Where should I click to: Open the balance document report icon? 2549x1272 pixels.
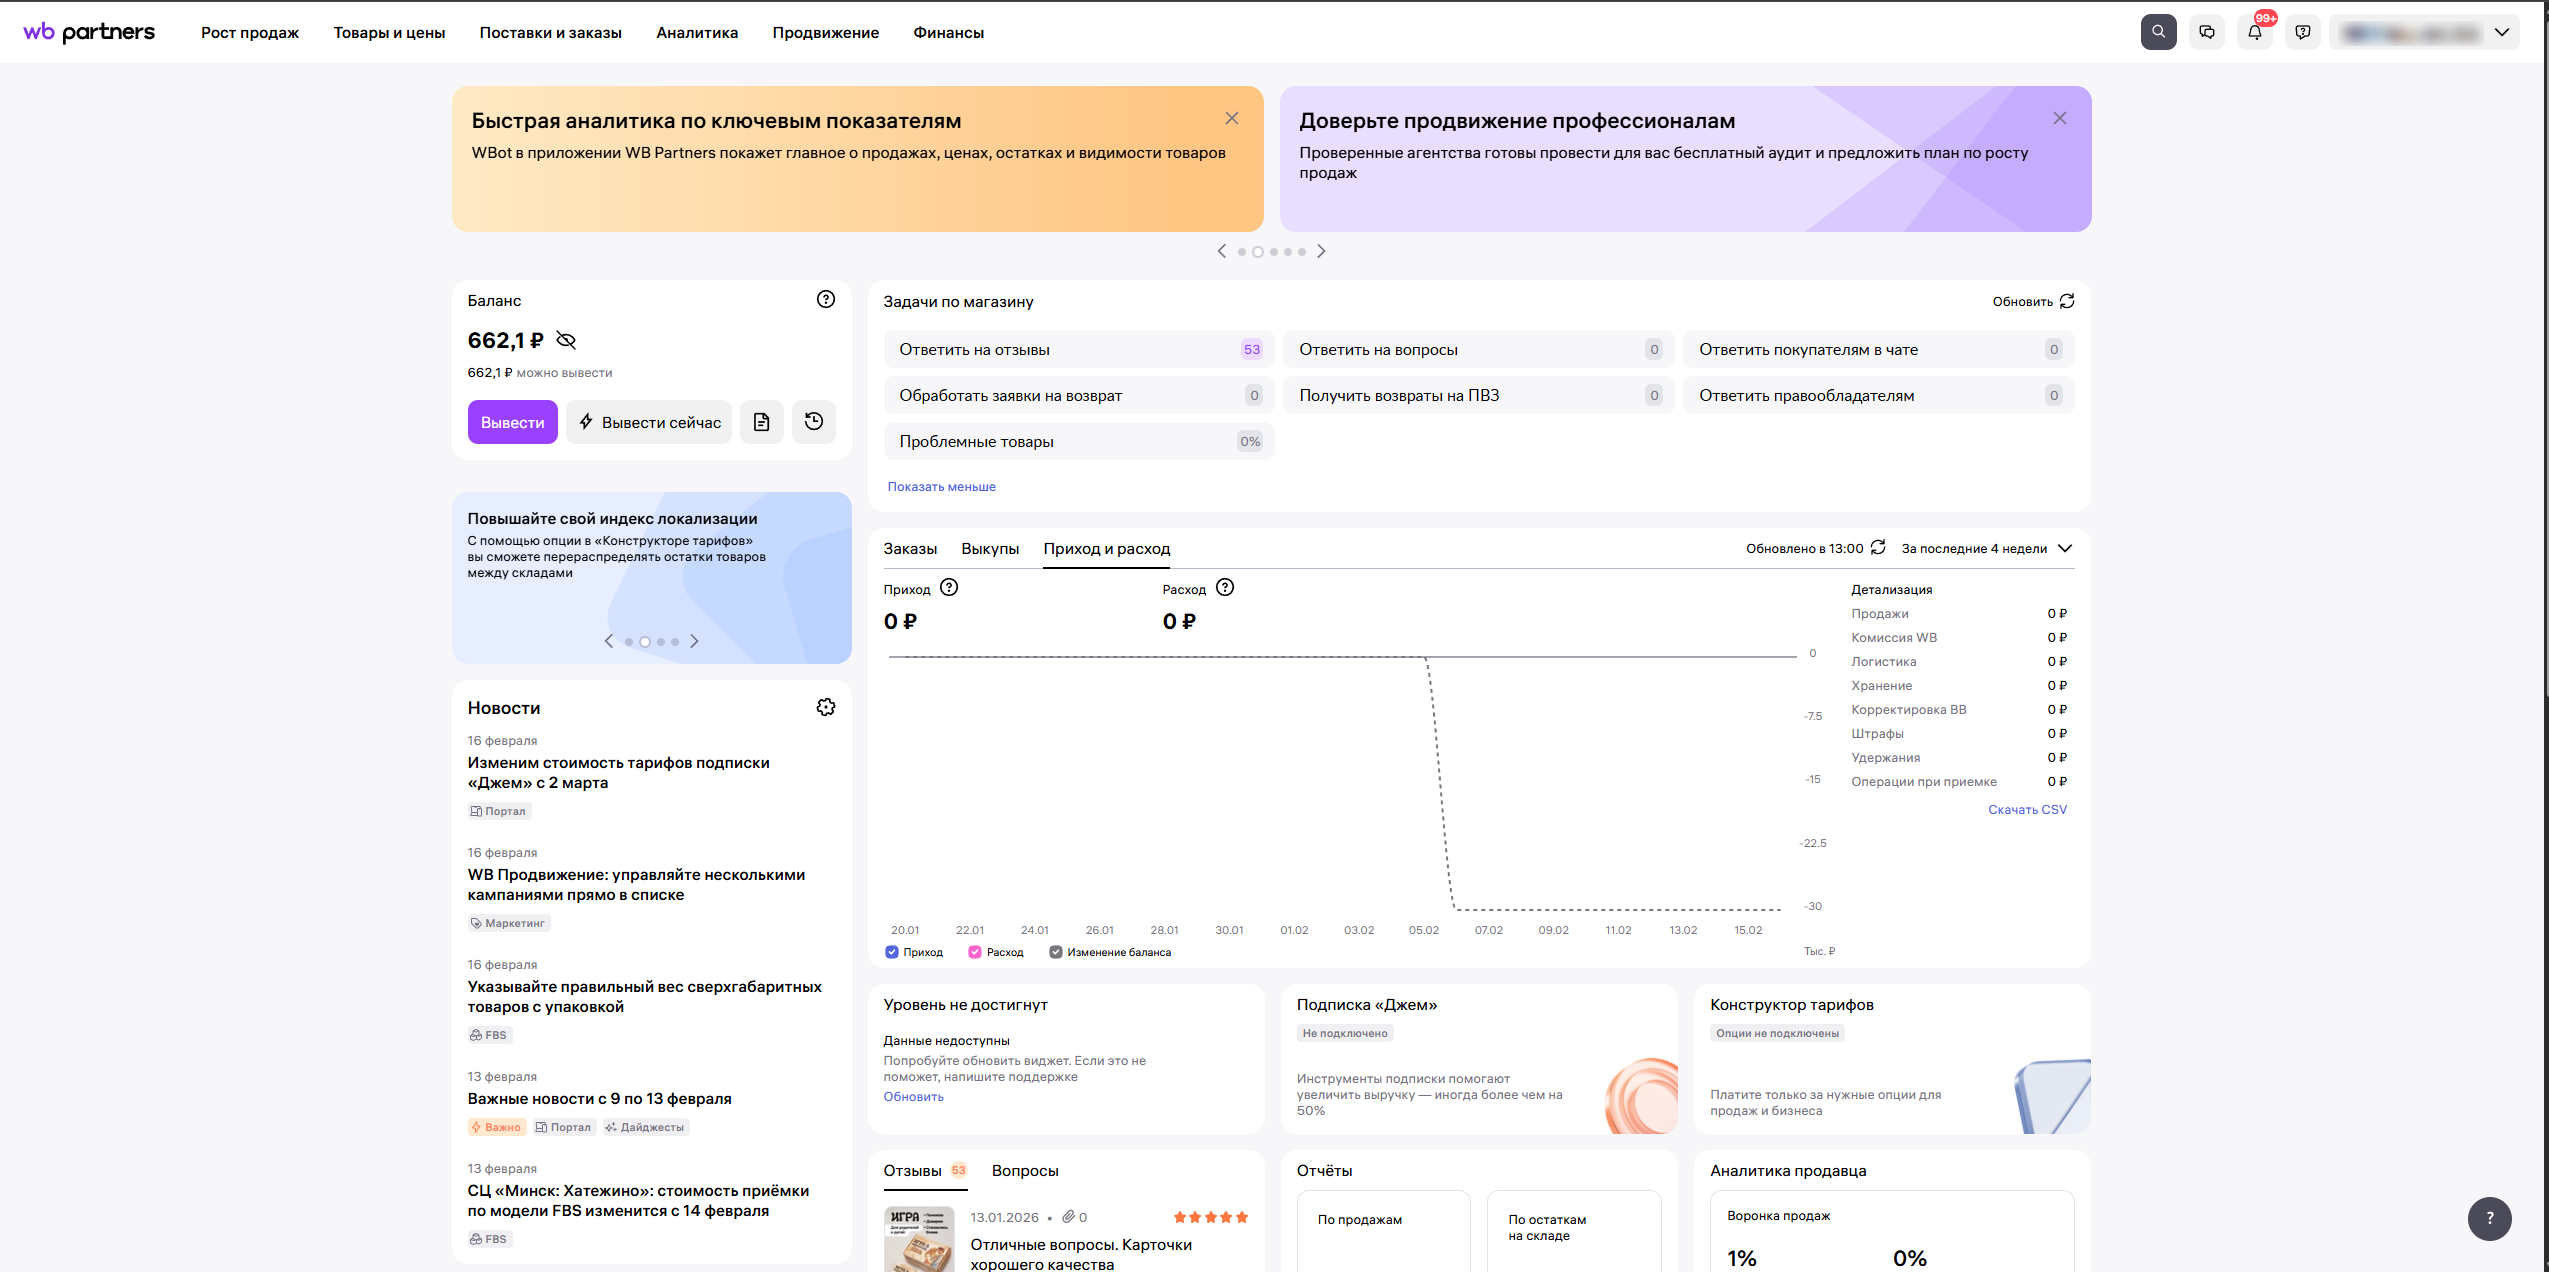761,422
